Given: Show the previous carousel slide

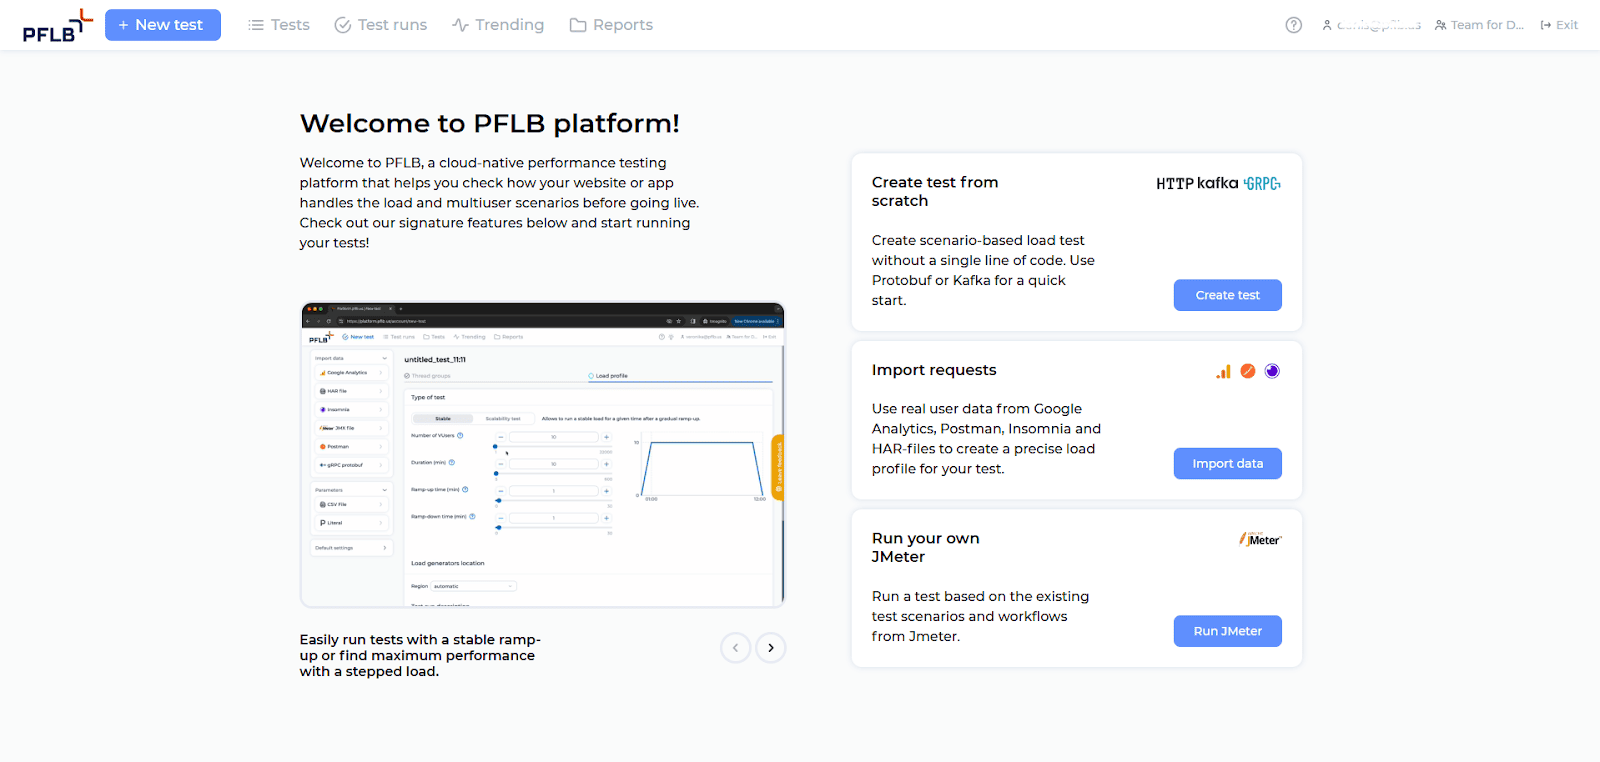Looking at the screenshot, I should tap(736, 648).
